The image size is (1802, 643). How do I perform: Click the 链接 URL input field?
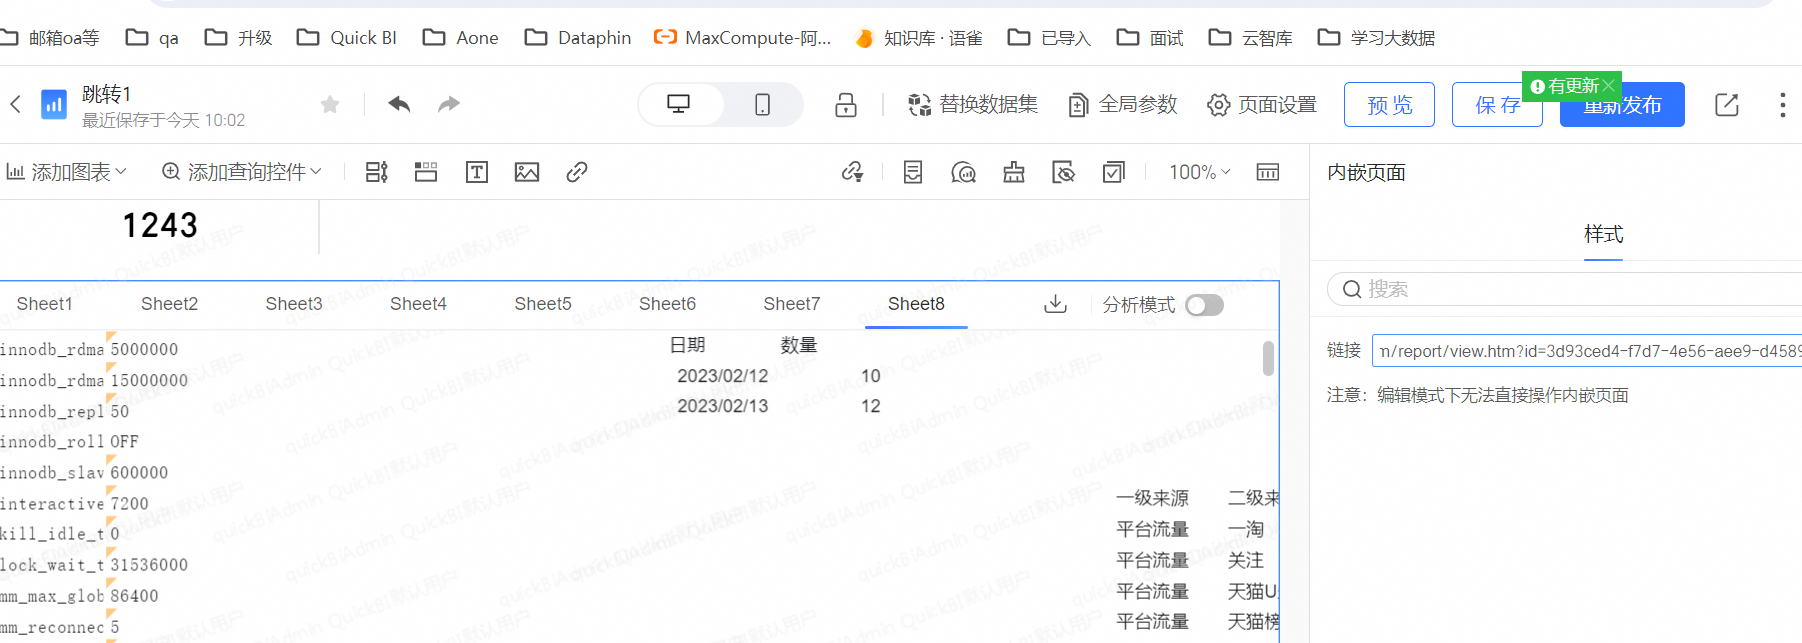click(1587, 351)
